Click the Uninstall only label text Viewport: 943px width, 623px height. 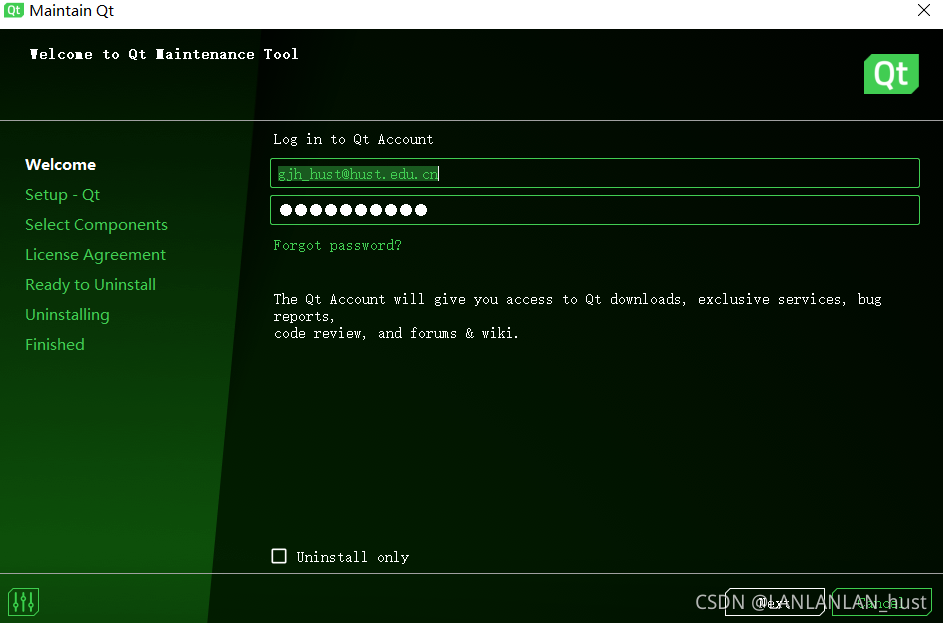click(352, 557)
